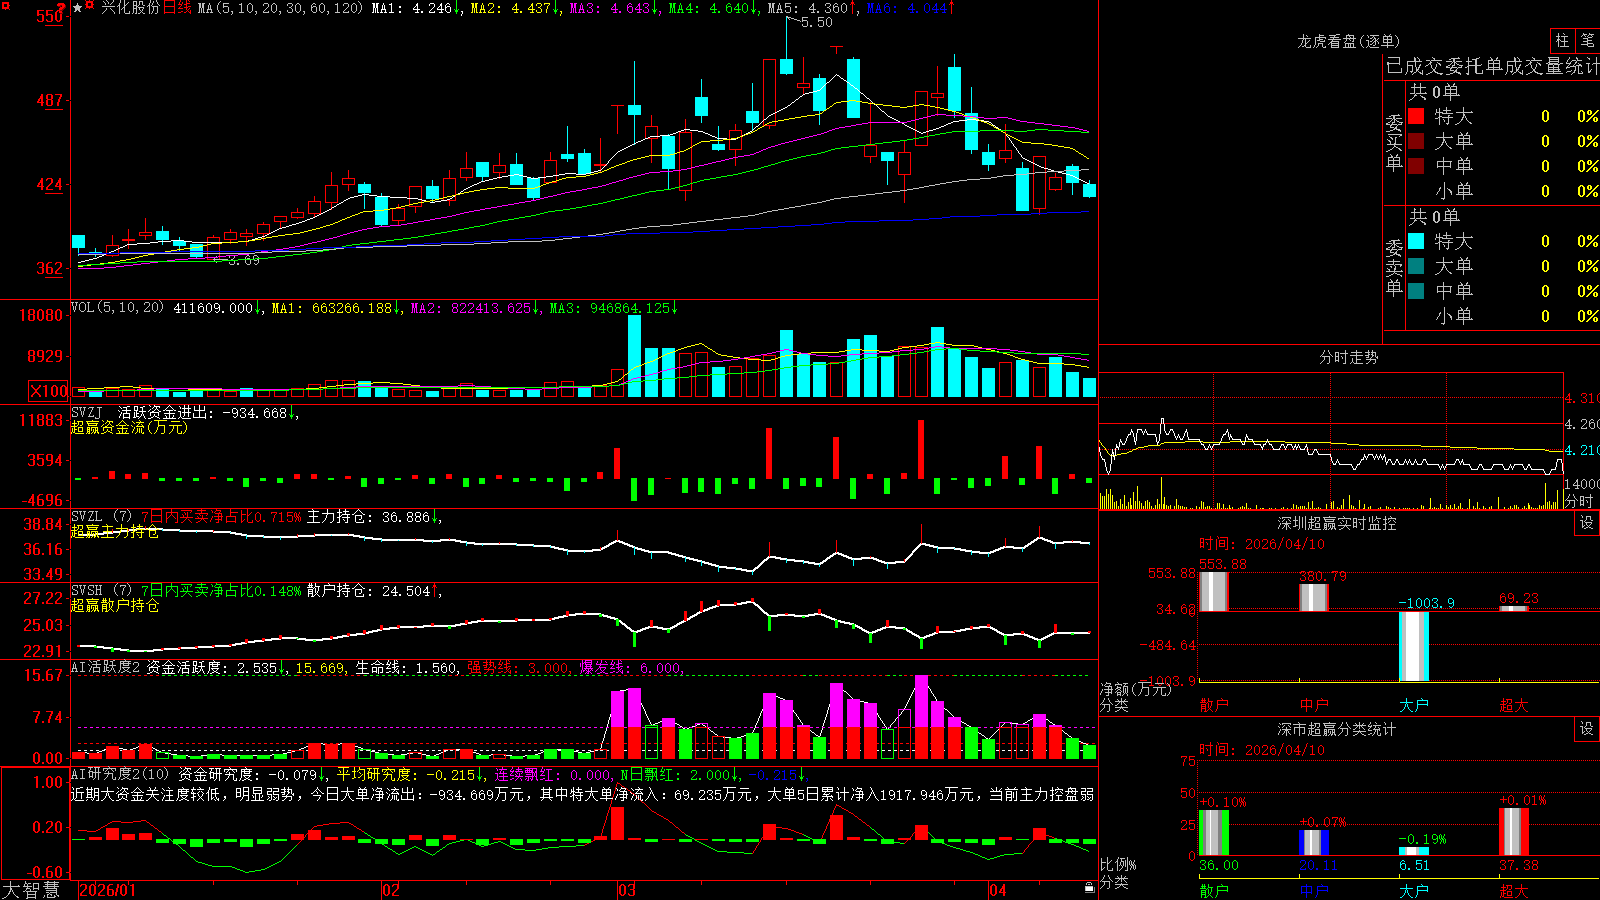Image resolution: width=1600 pixels, height=900 pixels.
Task: Click the 主力持仓: 36.886 value
Action: click(x=374, y=517)
